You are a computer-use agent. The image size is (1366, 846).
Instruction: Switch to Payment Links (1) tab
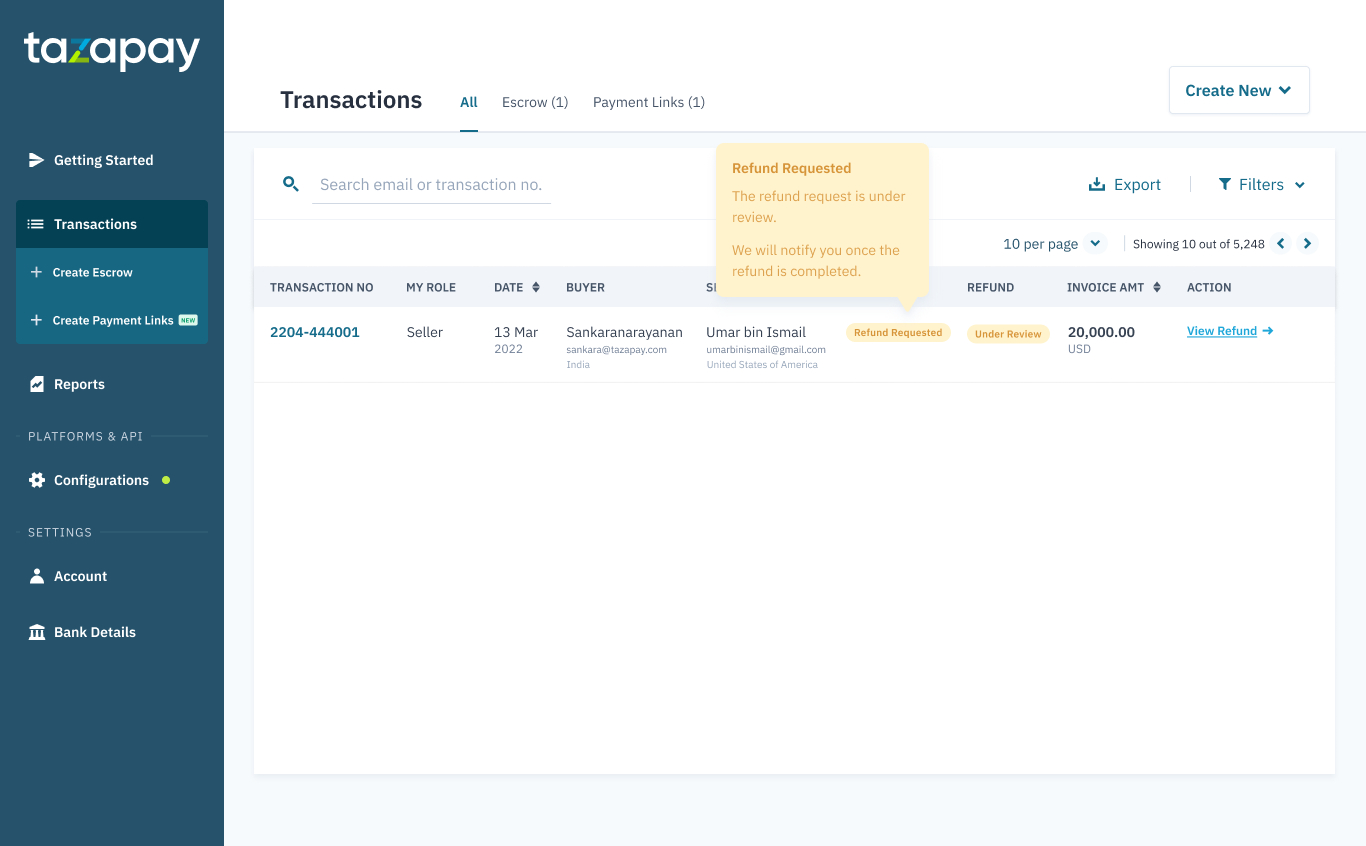649,102
